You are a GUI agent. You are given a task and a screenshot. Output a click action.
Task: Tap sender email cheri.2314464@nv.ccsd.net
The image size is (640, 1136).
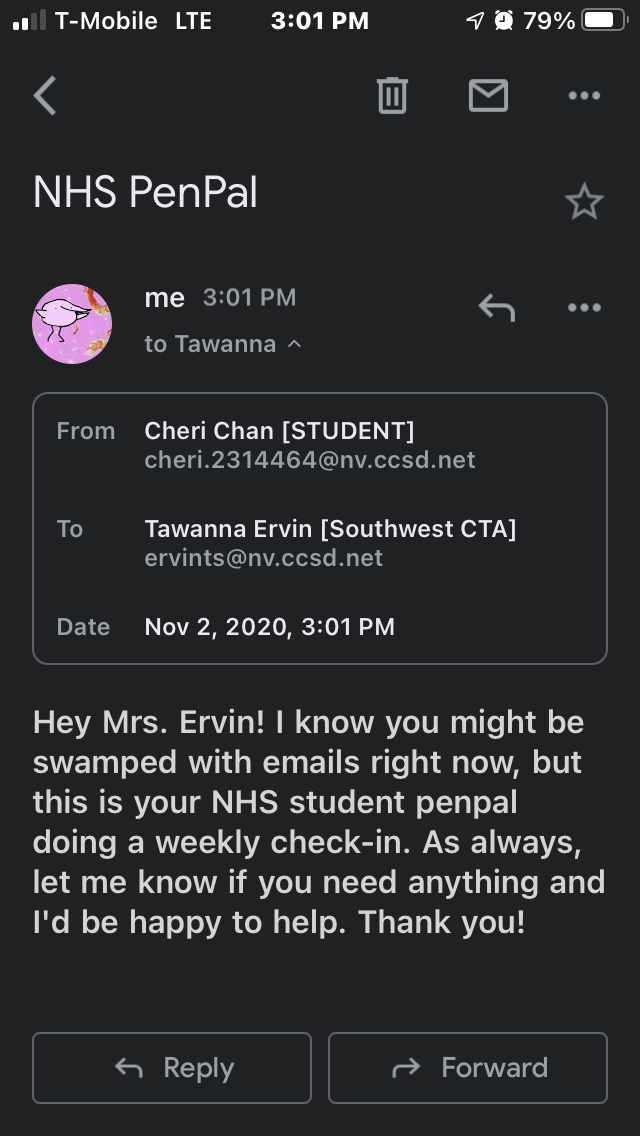click(310, 460)
